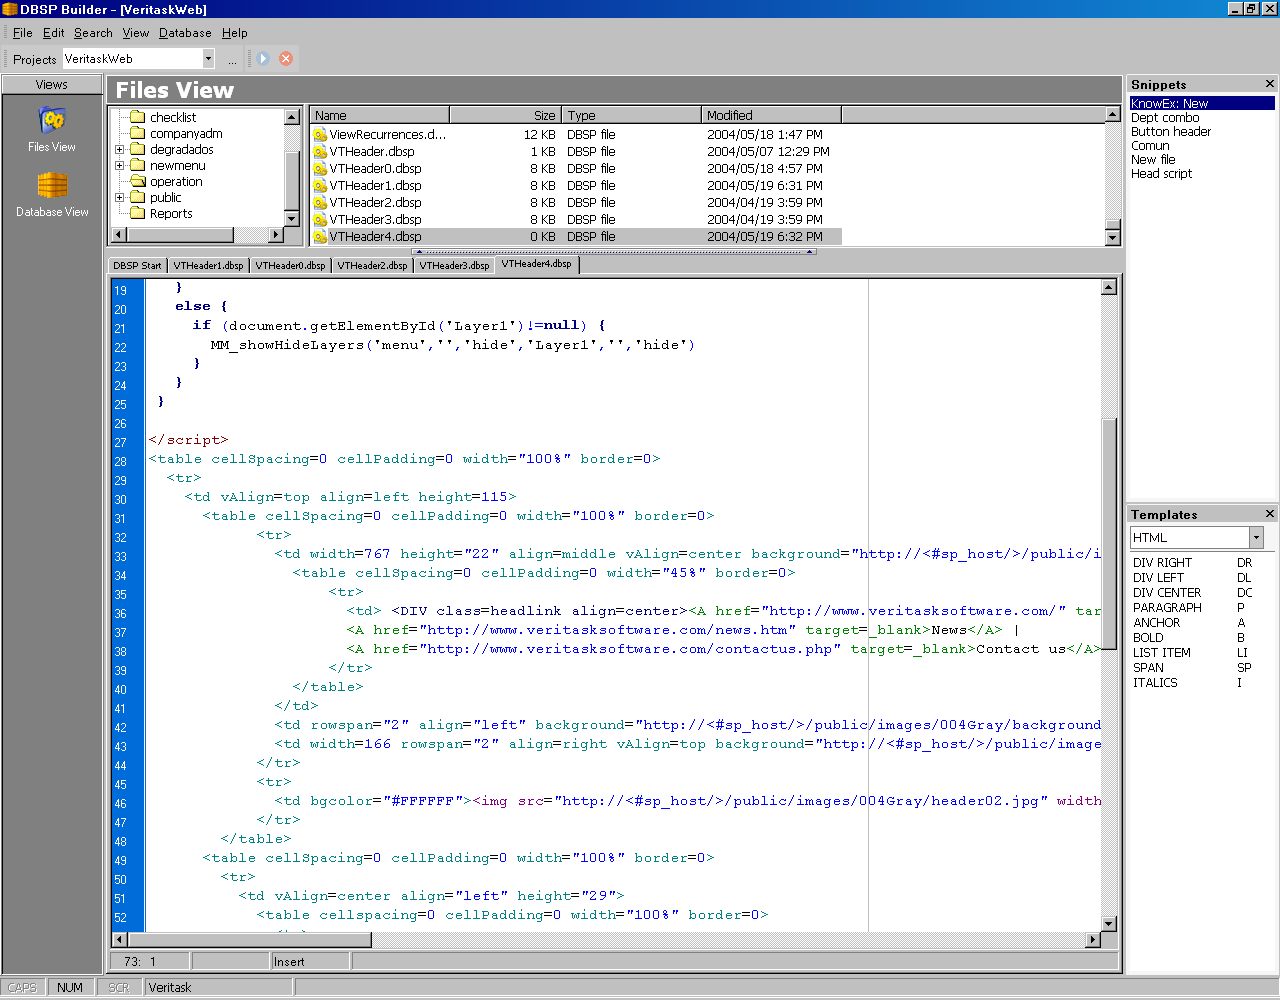Screen dimensions: 1280x1000
Task: Insert the ITALICS template
Action: (x=1155, y=682)
